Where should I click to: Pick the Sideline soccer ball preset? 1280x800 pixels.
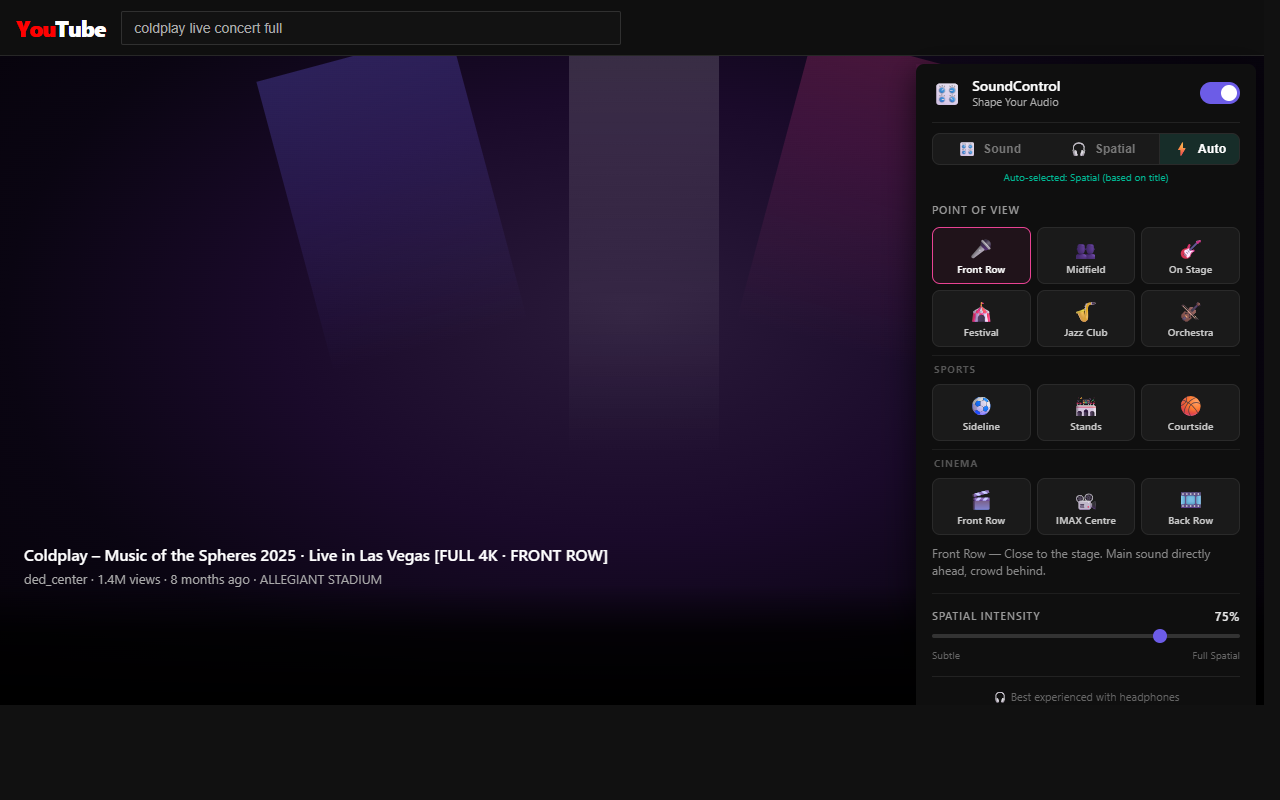point(981,412)
